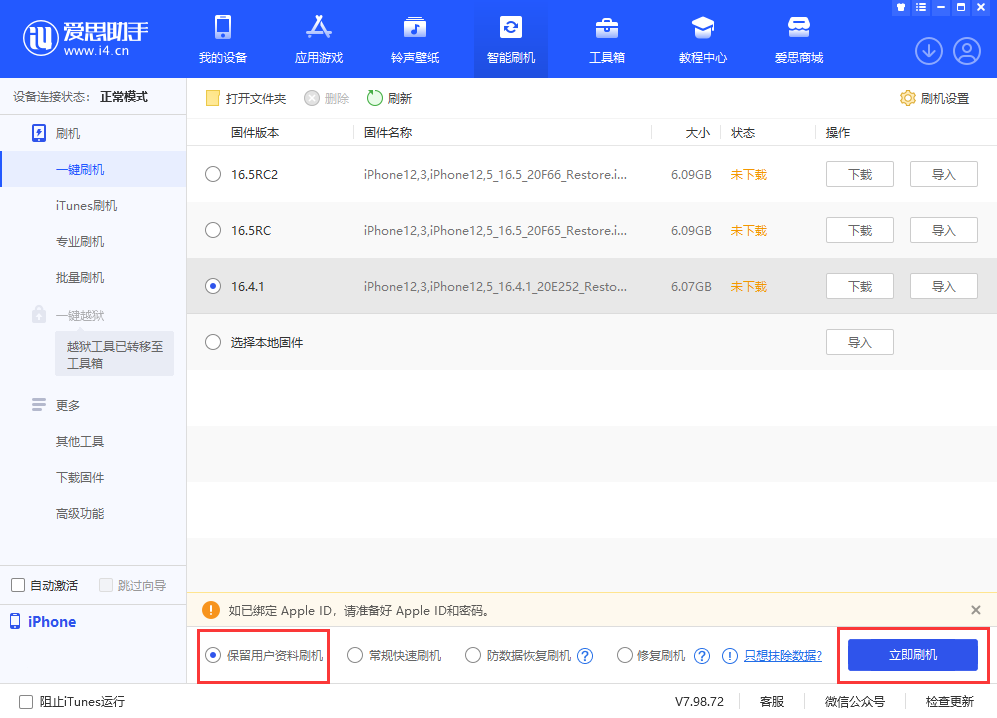Enable the 自动激活 checkbox
Viewport: 997px width, 718px height.
pos(18,585)
